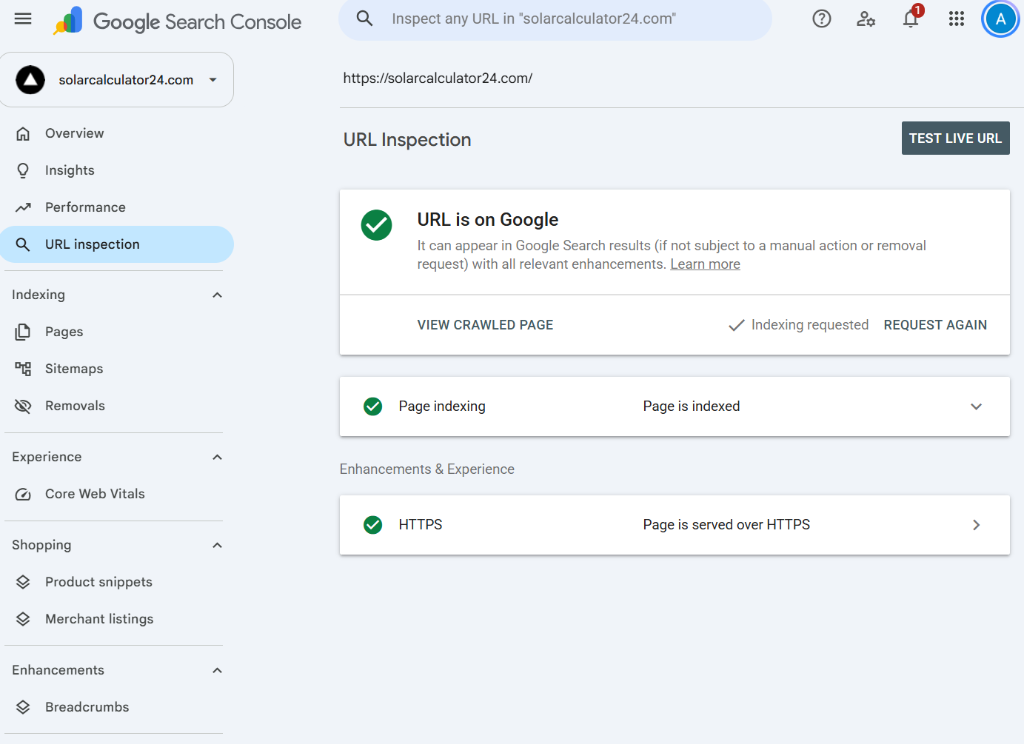Click the Enhancements & Experience heading
1024x744 pixels.
(x=427, y=470)
